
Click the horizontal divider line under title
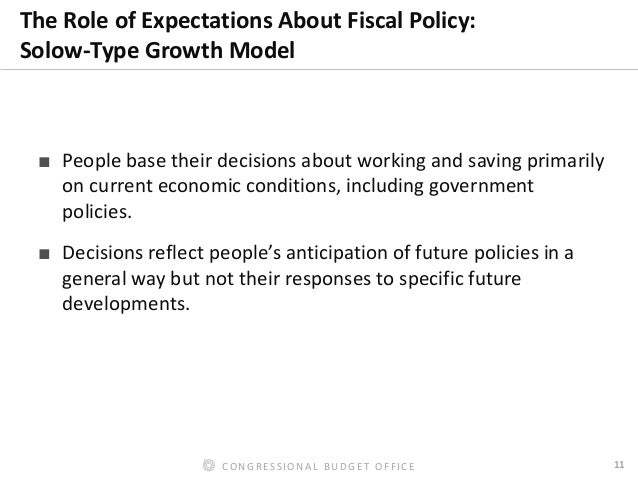(x=319, y=70)
